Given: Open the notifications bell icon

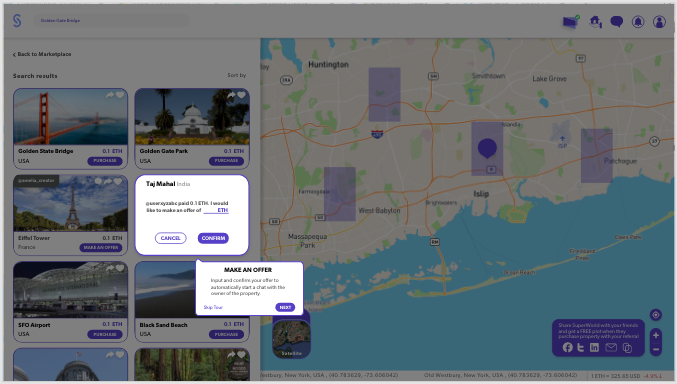Looking at the screenshot, I should tap(638, 22).
